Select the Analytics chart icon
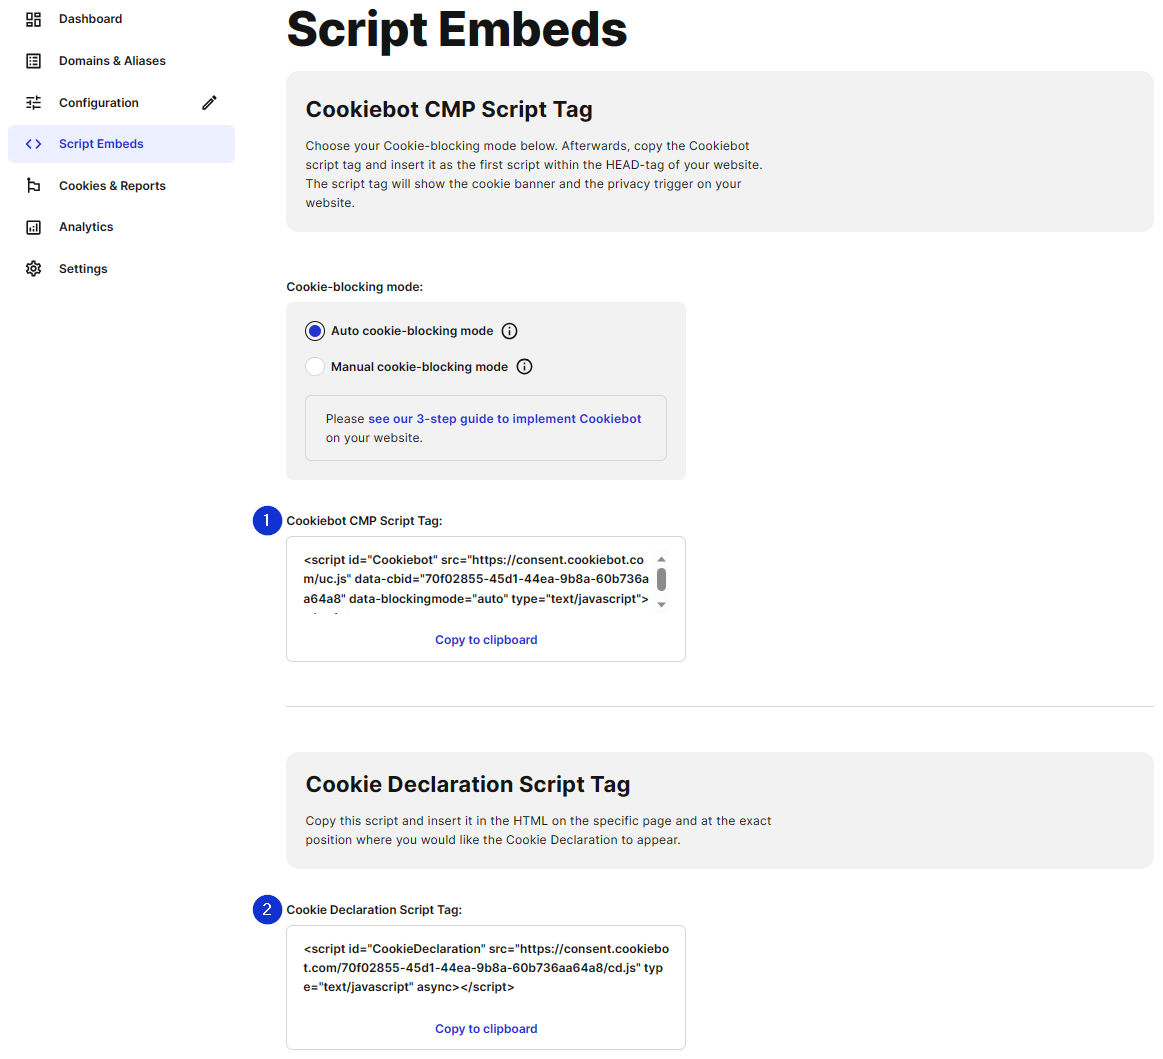The height and width of the screenshot is (1059, 1163). 33,226
